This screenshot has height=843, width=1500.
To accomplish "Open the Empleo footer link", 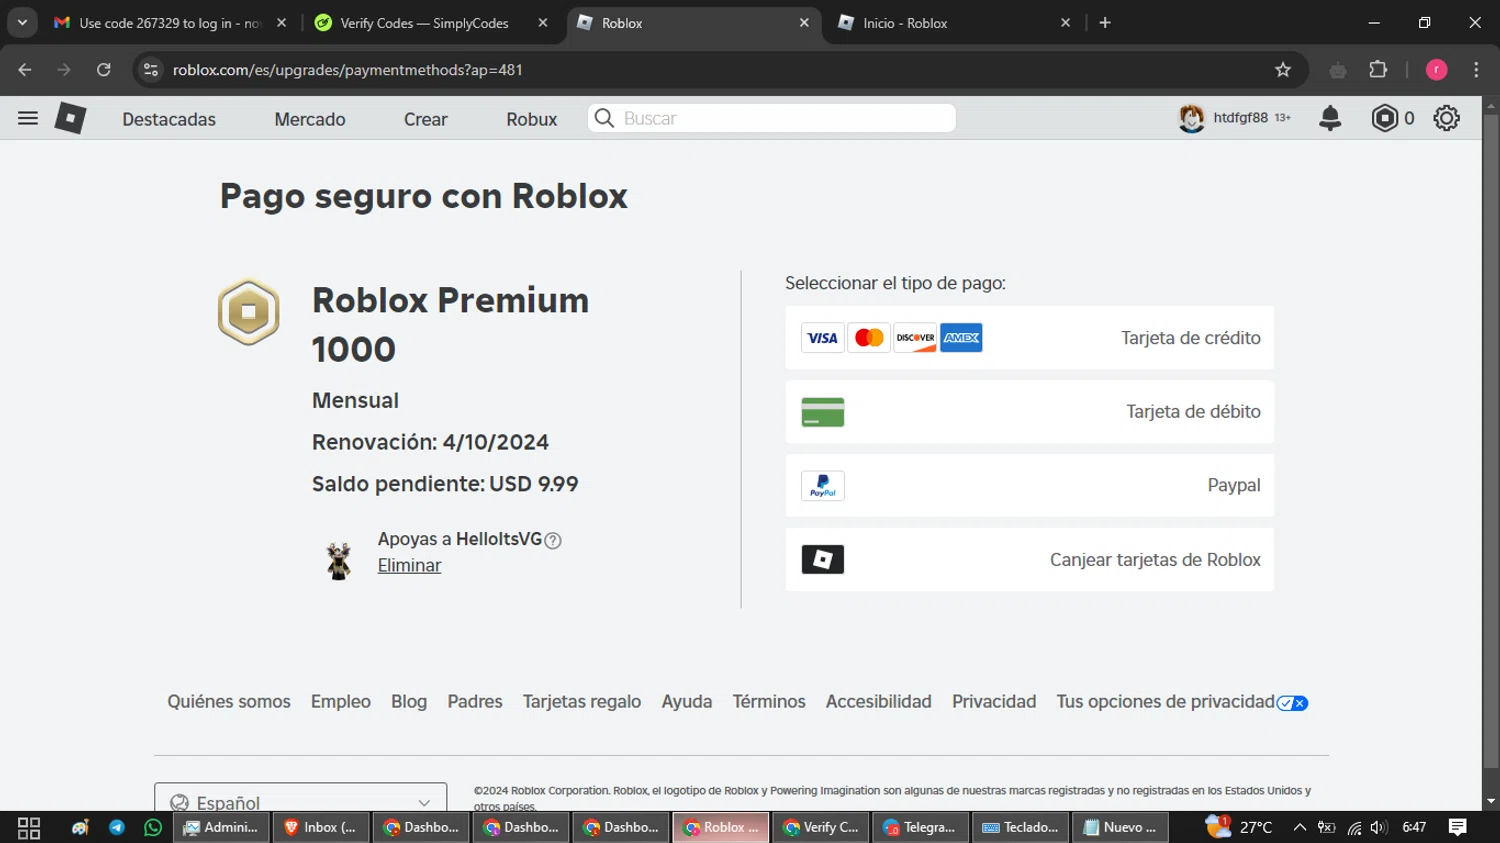I will click(x=341, y=702).
